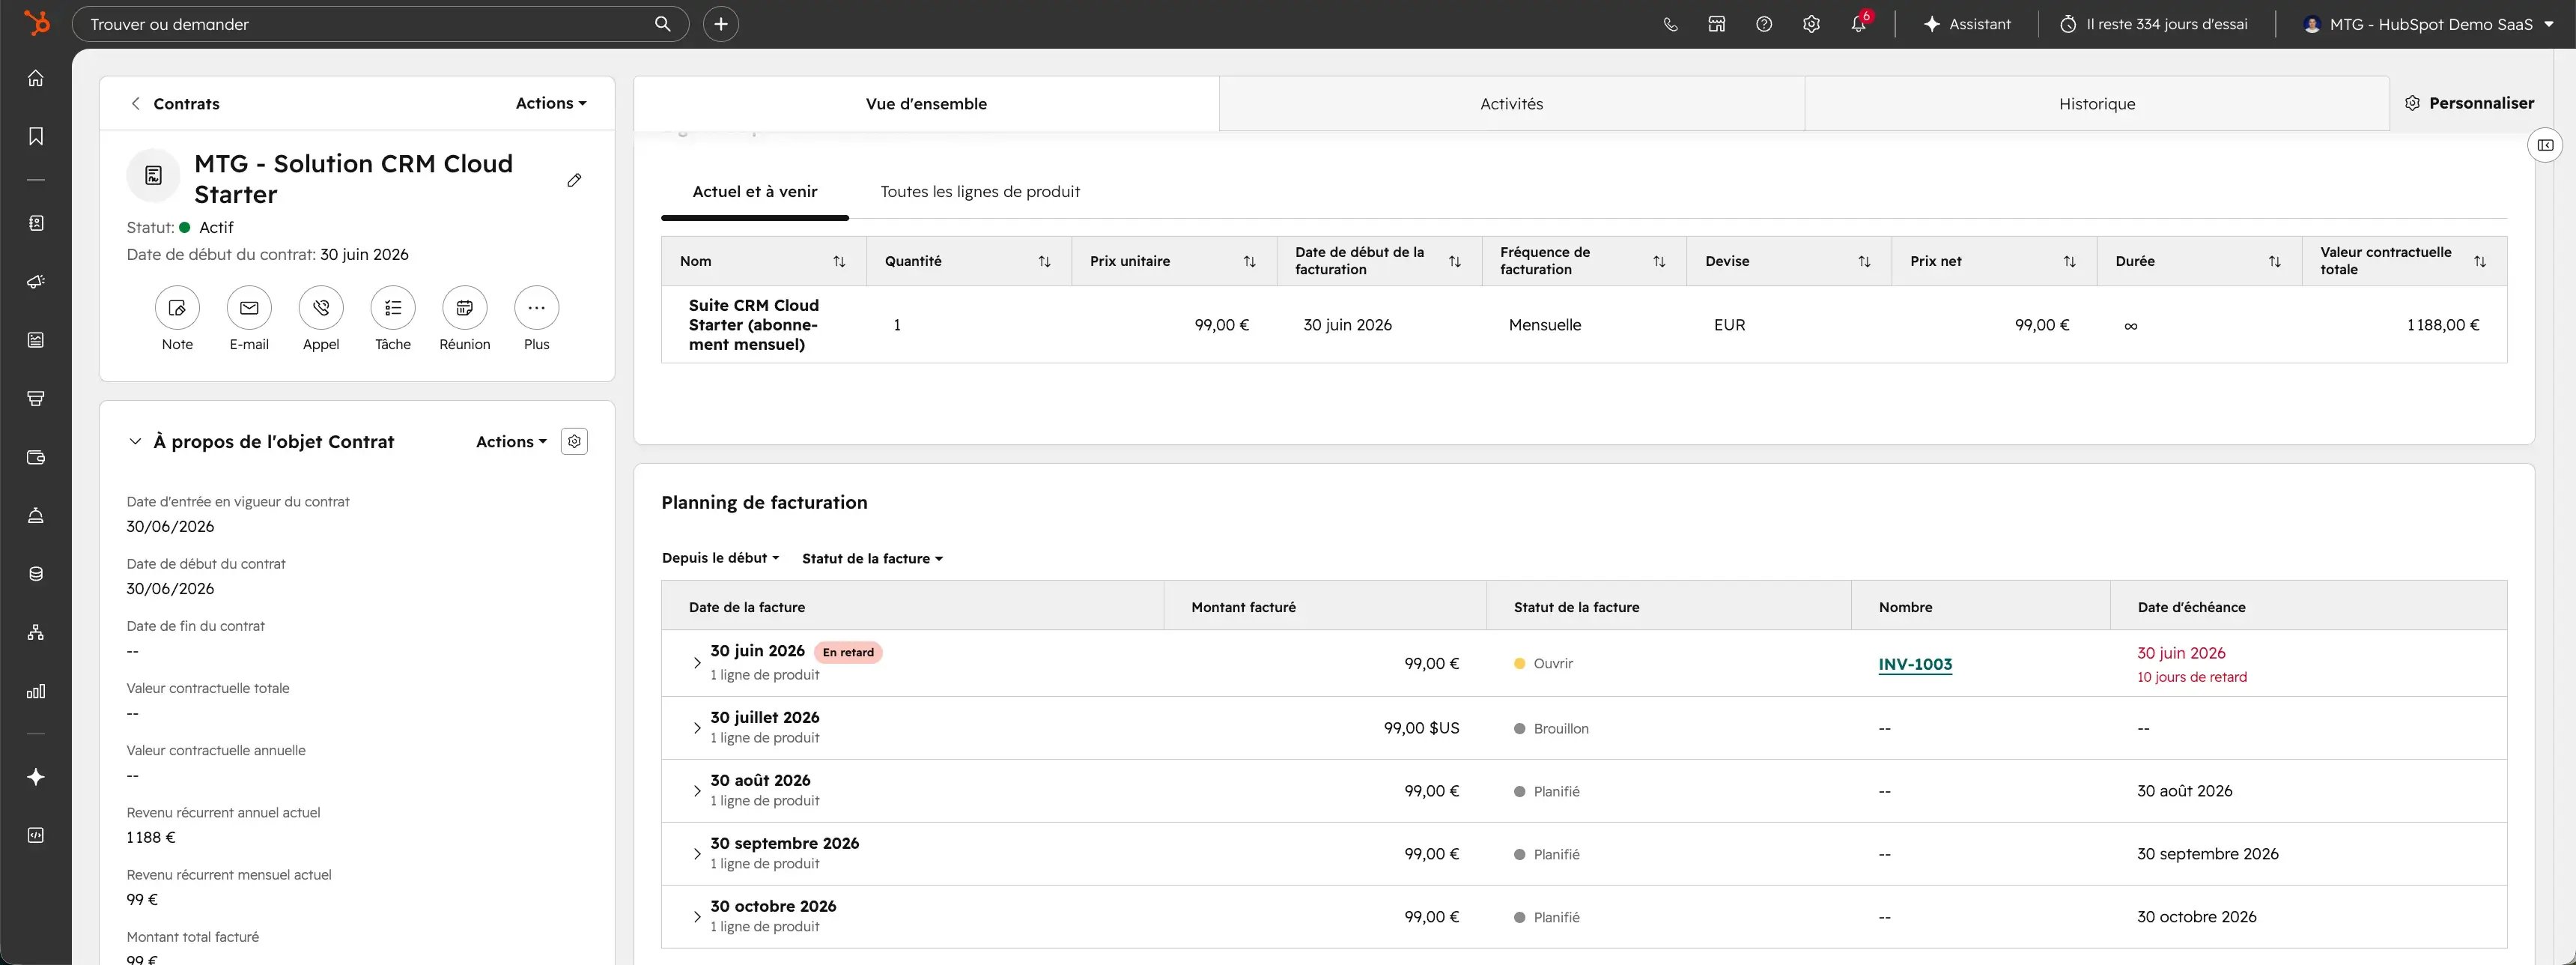This screenshot has height=965, width=2576.
Task: Go to Home icon in sidebar
Action: [x=36, y=78]
